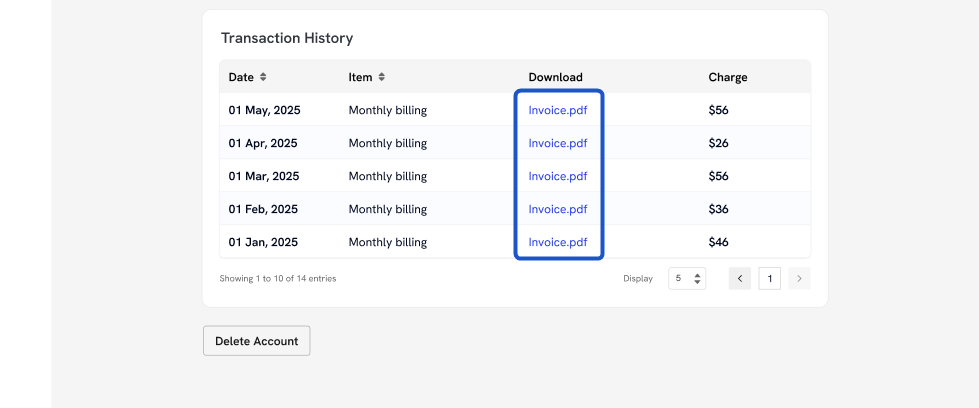Click the sort arrows beside Date
979x408 pixels.
point(263,77)
